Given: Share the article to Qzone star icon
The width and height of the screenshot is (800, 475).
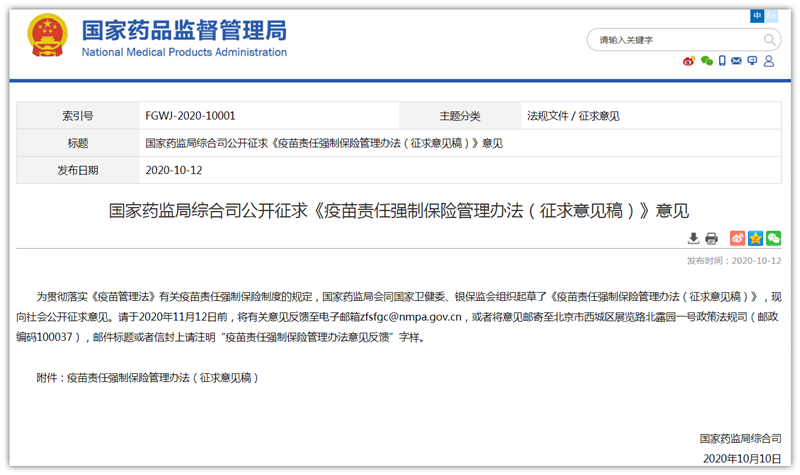Looking at the screenshot, I should click(756, 238).
